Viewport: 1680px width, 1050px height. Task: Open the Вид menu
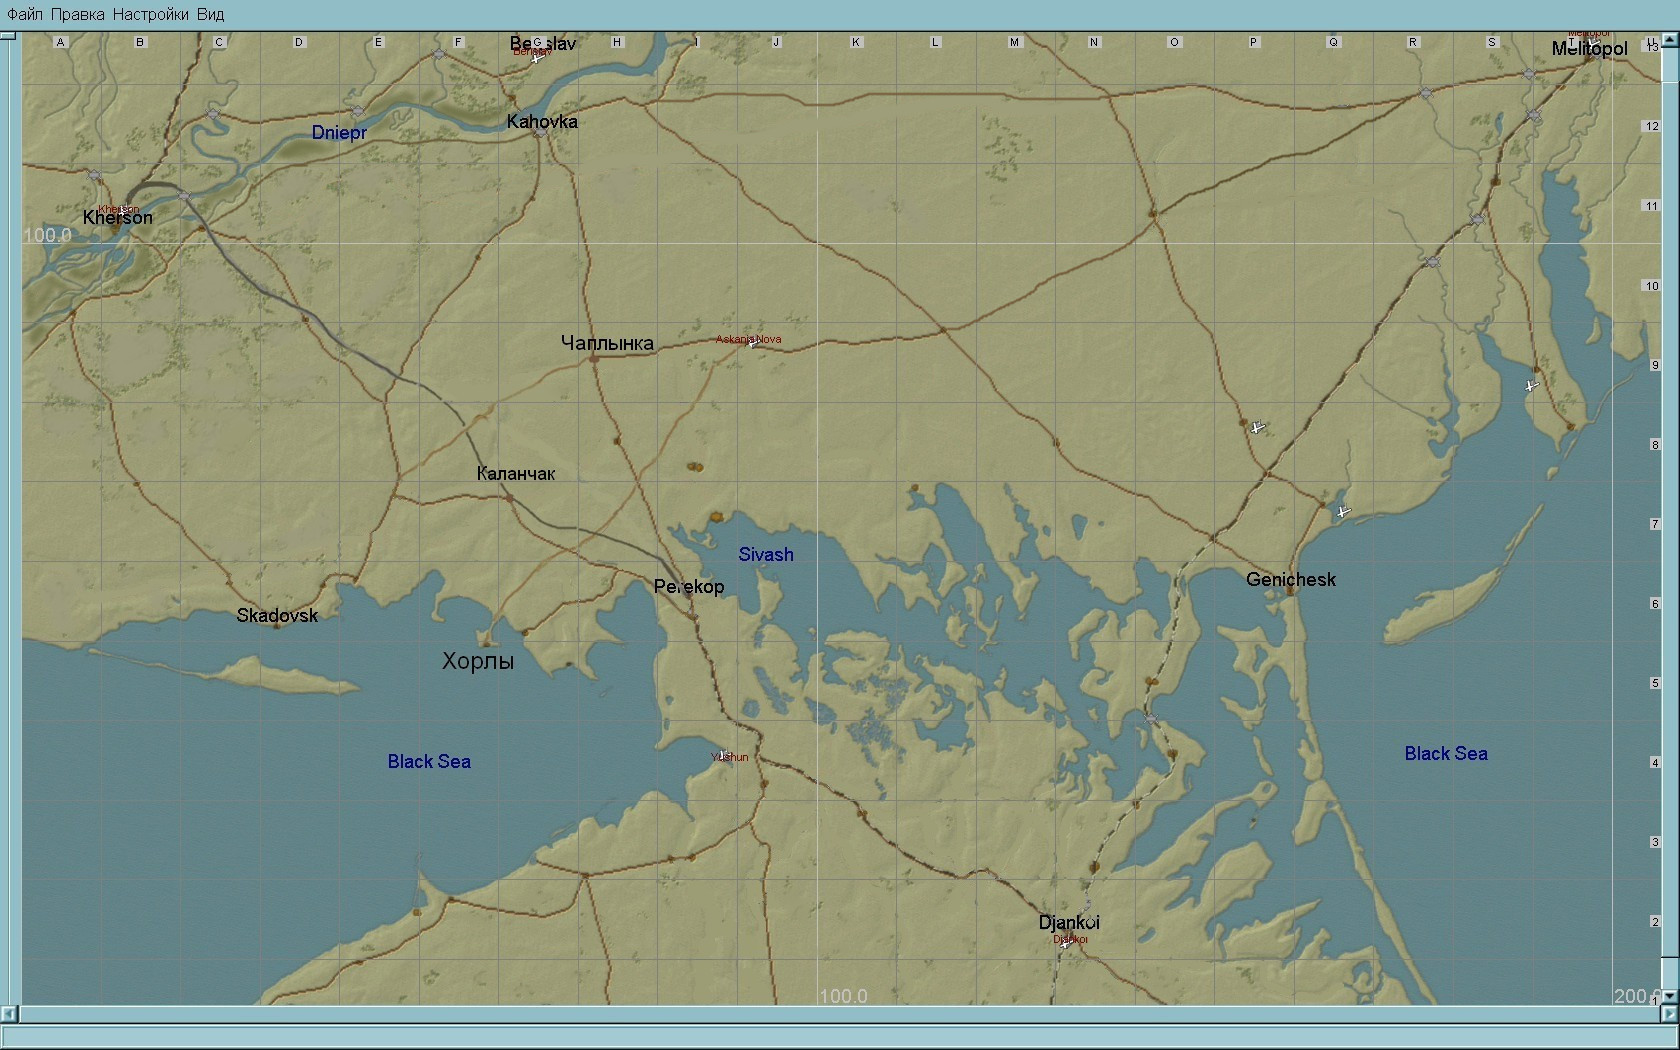211,14
